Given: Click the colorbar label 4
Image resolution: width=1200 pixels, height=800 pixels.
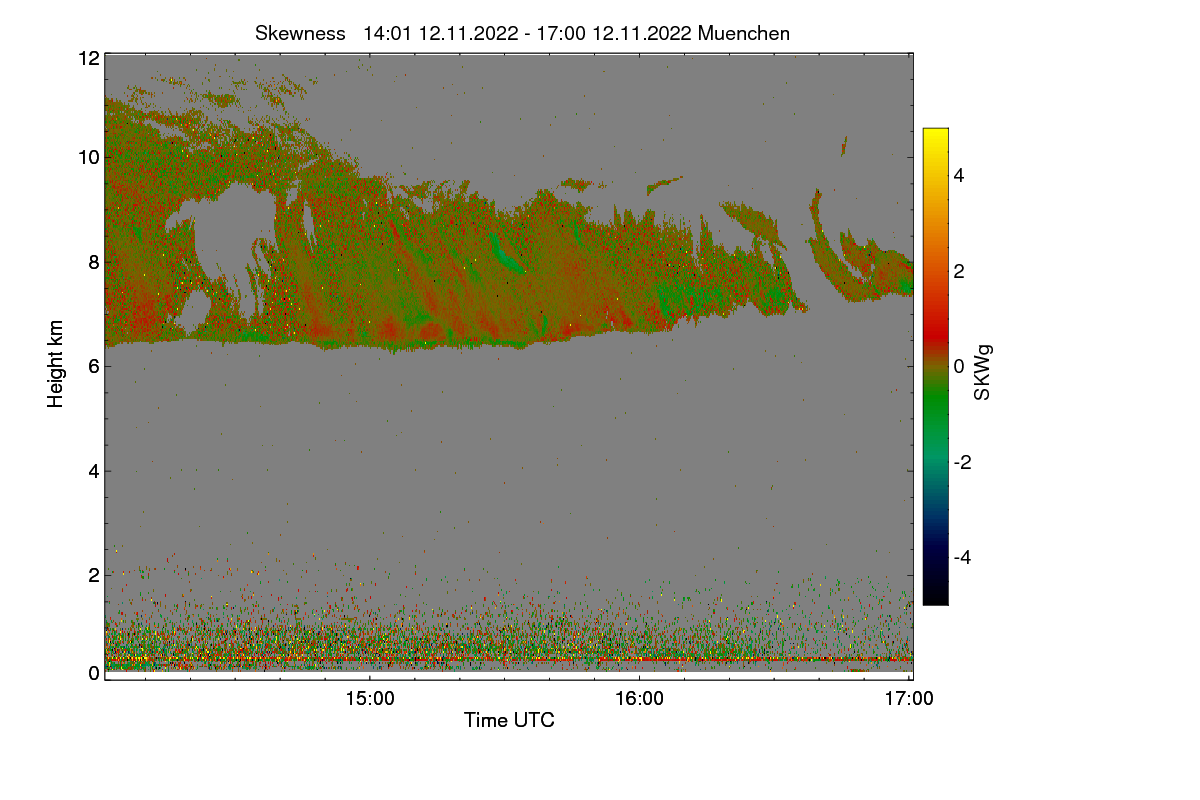Looking at the screenshot, I should [x=962, y=176].
